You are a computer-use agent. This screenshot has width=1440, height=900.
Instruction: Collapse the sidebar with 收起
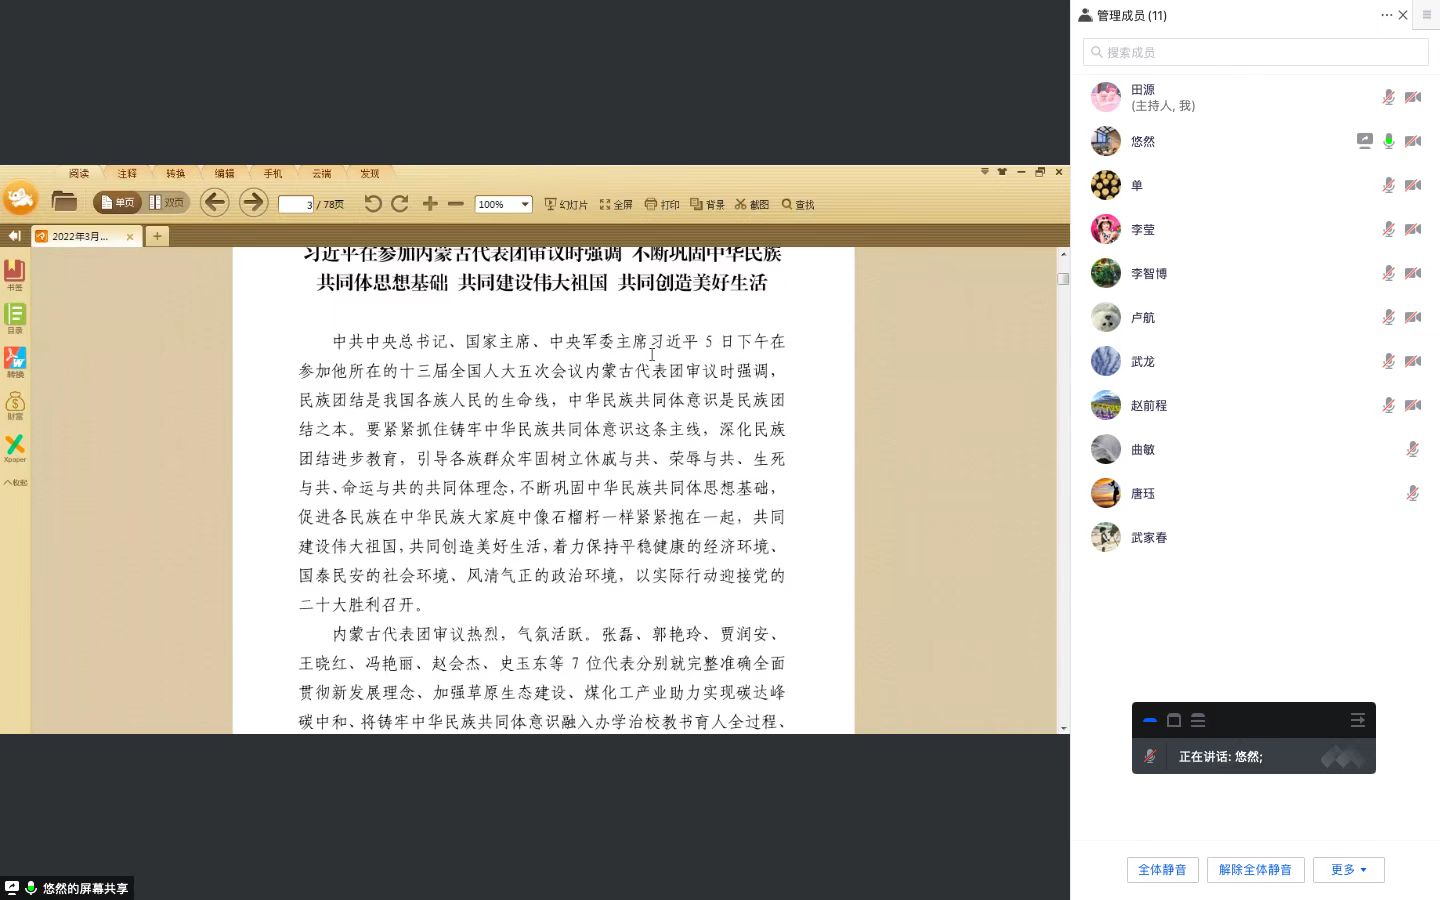15,482
